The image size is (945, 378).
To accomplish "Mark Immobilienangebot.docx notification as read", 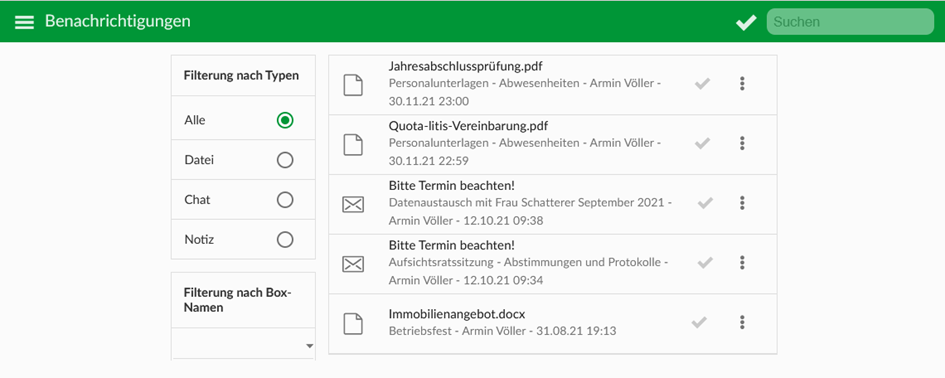I will [x=699, y=323].
